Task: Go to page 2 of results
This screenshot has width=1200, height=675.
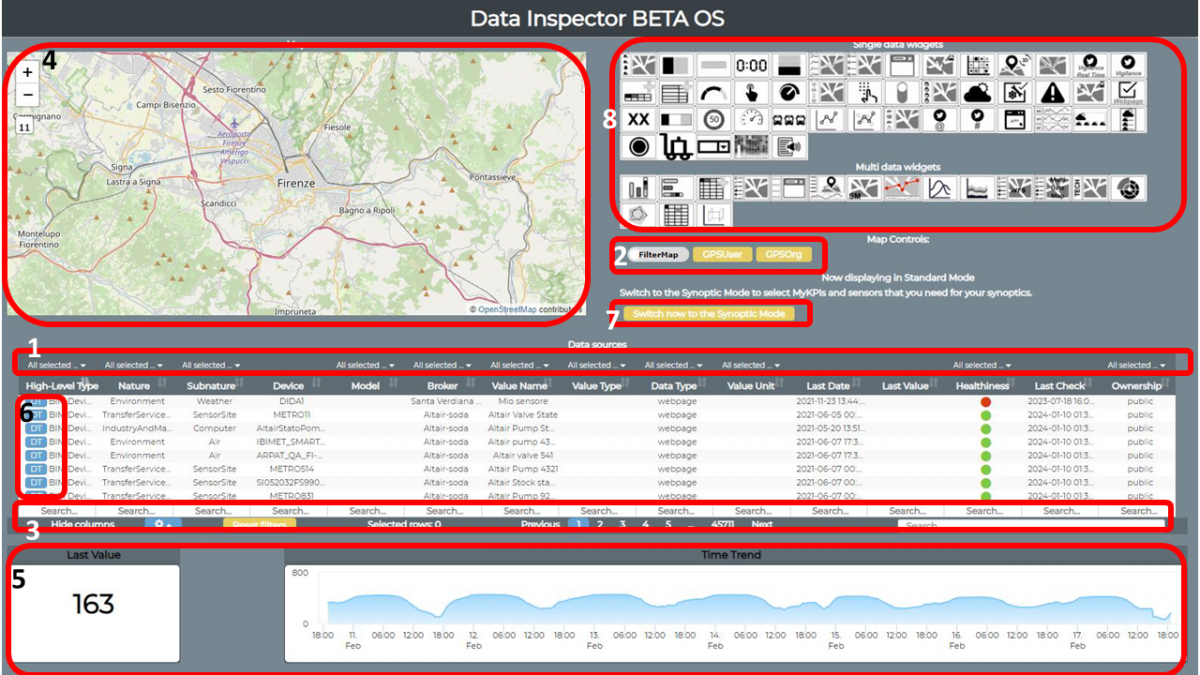Action: pos(600,524)
